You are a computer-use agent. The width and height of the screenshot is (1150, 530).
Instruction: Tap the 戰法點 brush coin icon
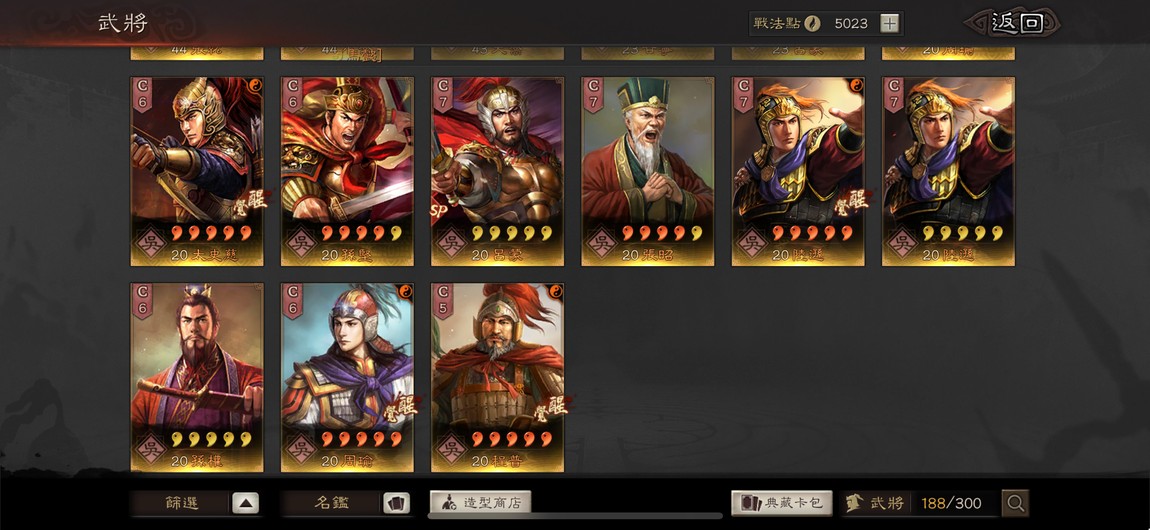point(812,23)
